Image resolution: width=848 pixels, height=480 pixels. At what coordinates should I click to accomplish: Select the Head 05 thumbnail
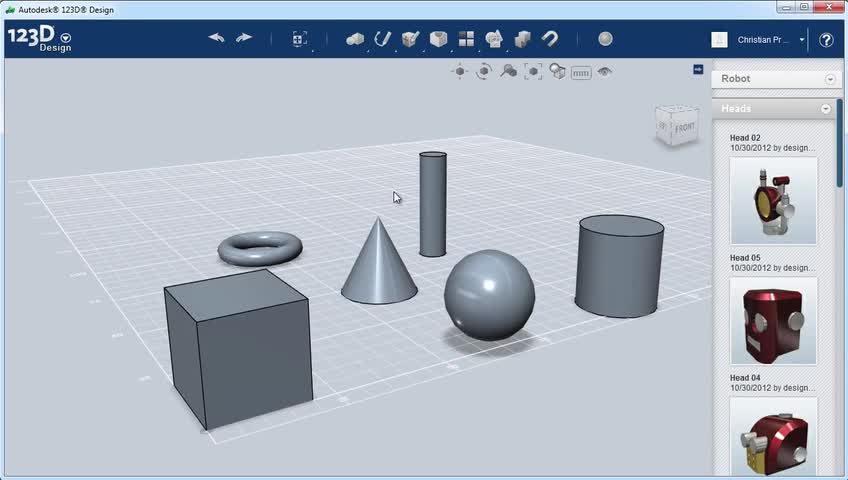point(773,321)
